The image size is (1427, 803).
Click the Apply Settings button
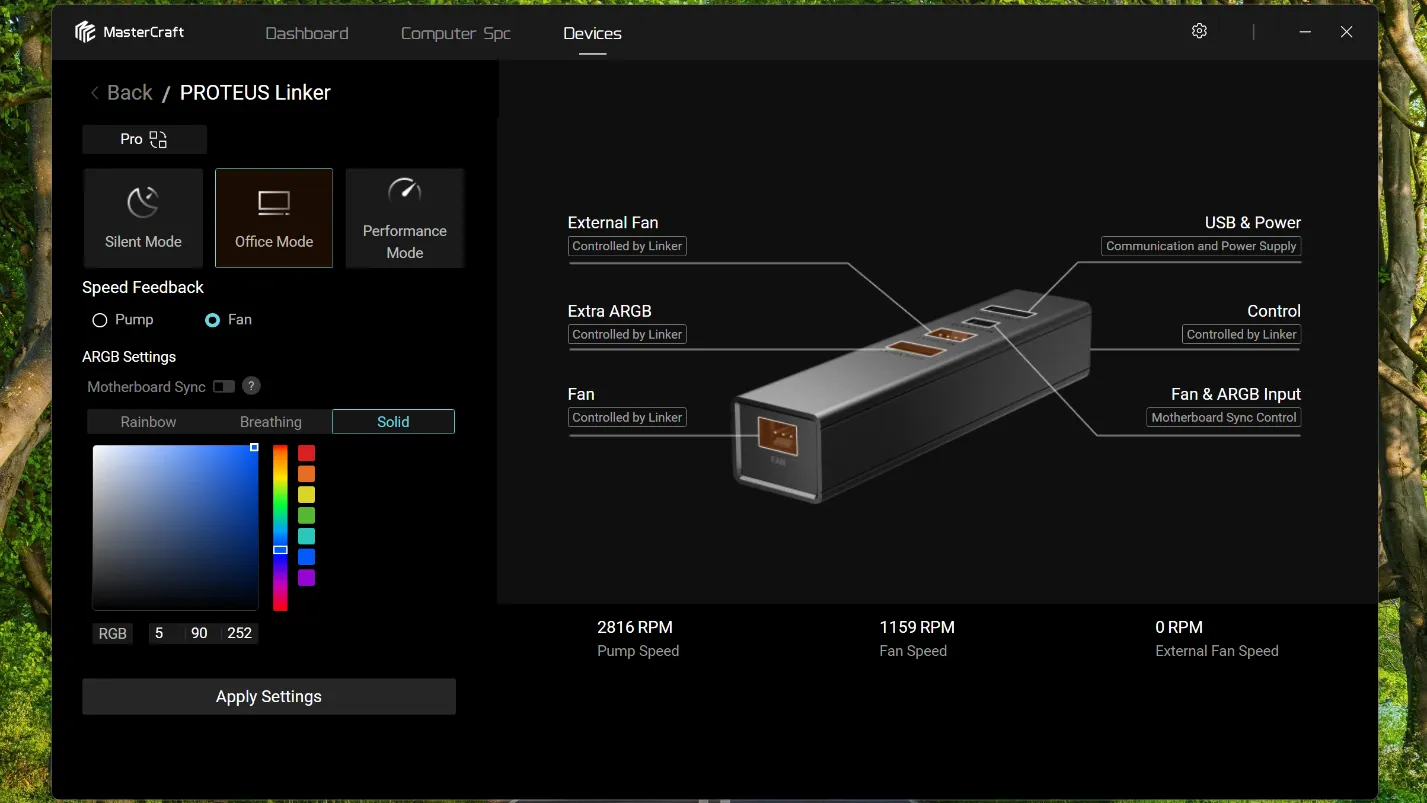click(269, 697)
